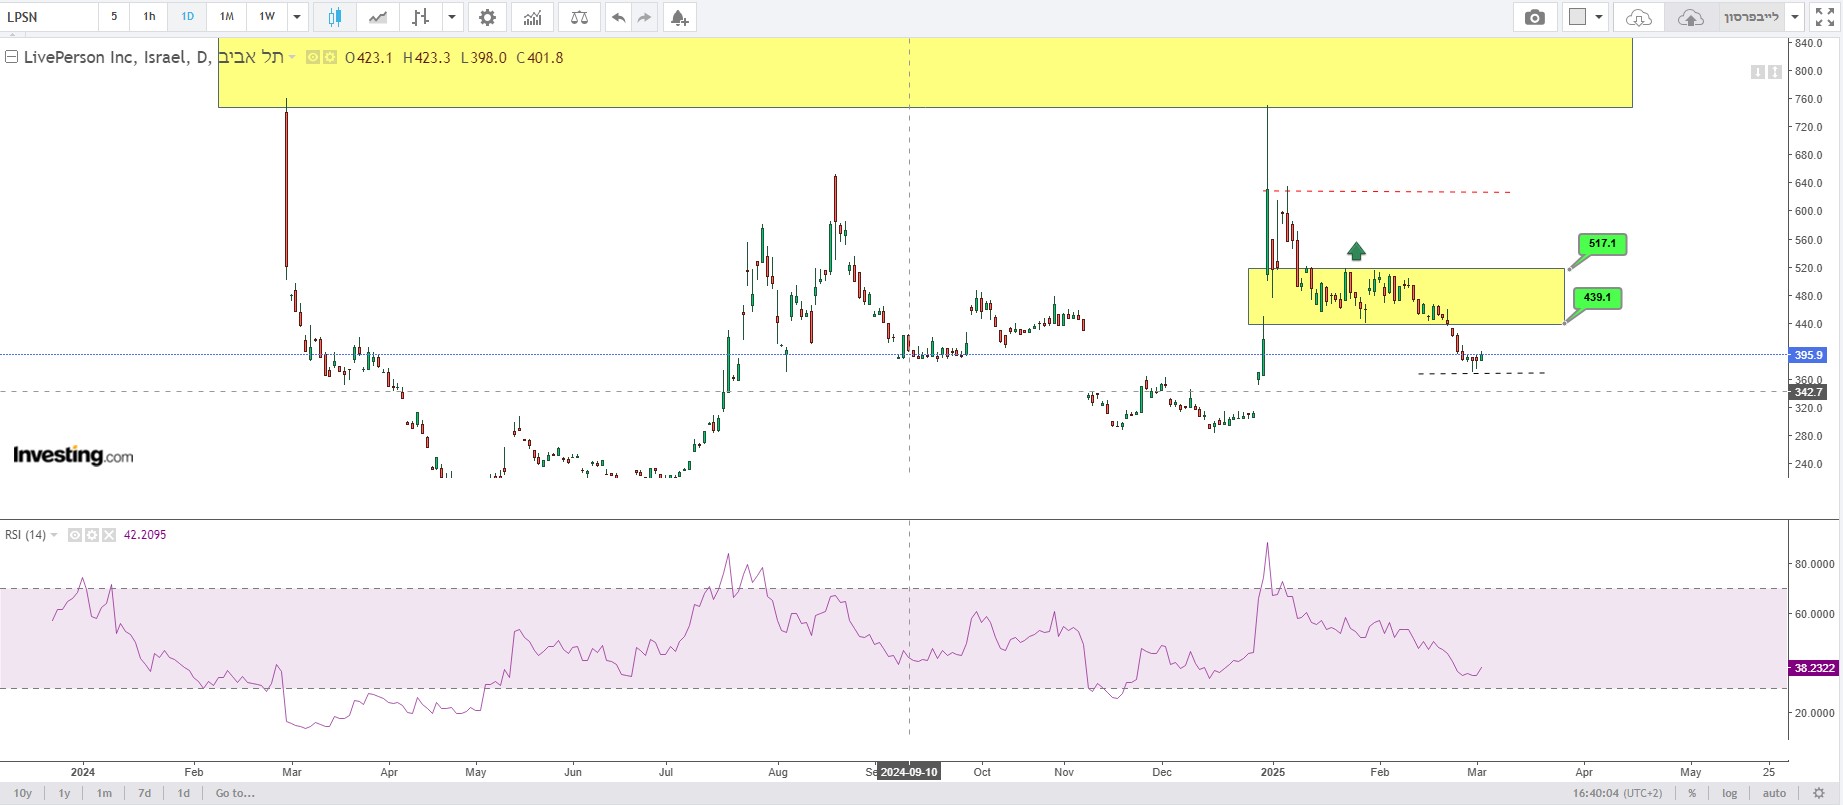Viewport: 1843px width, 805px height.
Task: Select the candlestick chart style icon
Action: pyautogui.click(x=335, y=17)
